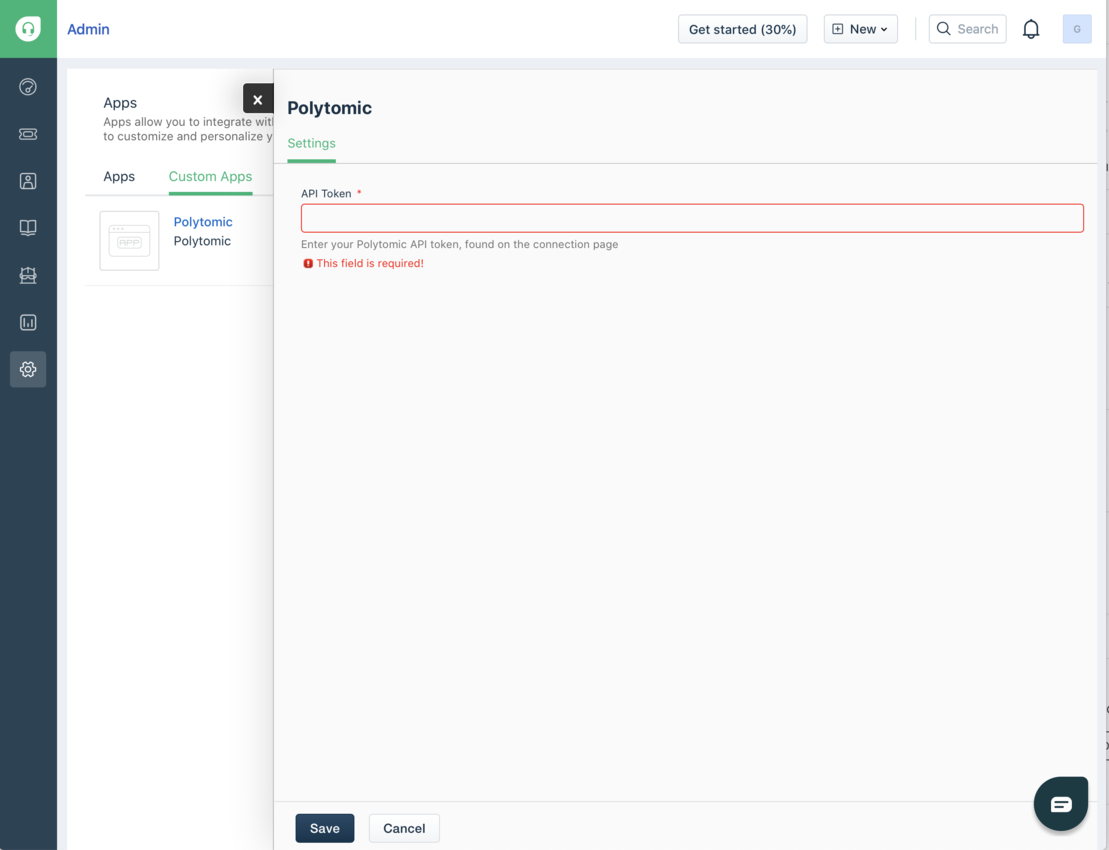Click inside the API Token input field
This screenshot has height=850, width=1109.
click(x=692, y=218)
